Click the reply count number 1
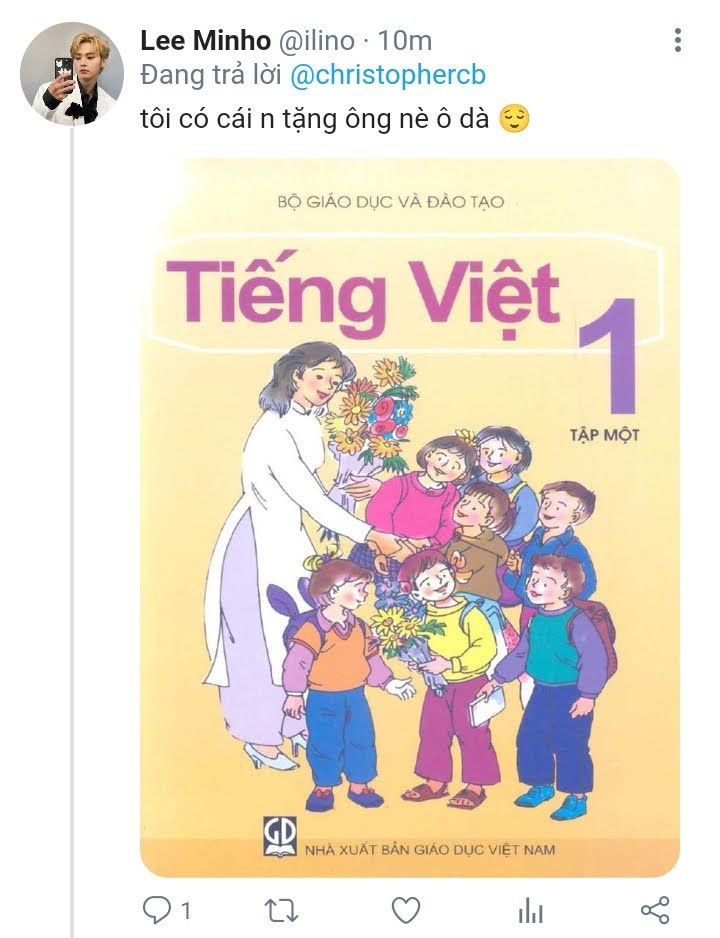 [186, 911]
